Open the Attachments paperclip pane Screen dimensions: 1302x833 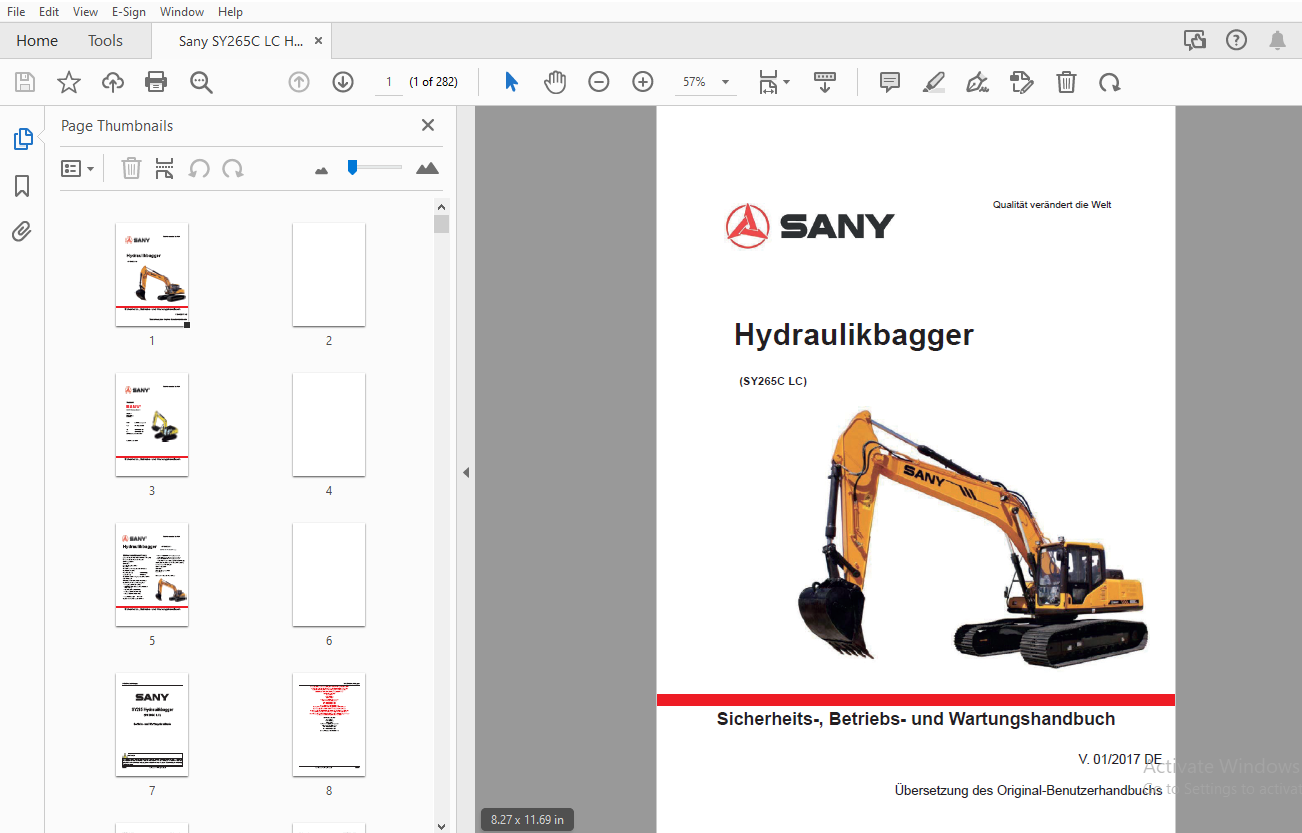point(22,232)
